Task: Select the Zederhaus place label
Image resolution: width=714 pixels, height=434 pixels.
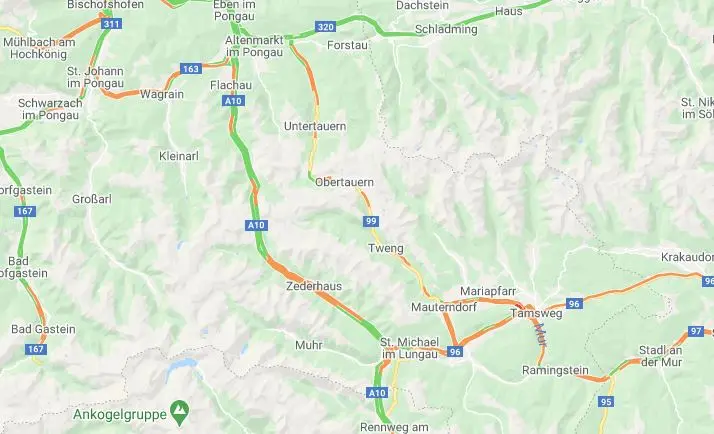Action: tap(314, 286)
